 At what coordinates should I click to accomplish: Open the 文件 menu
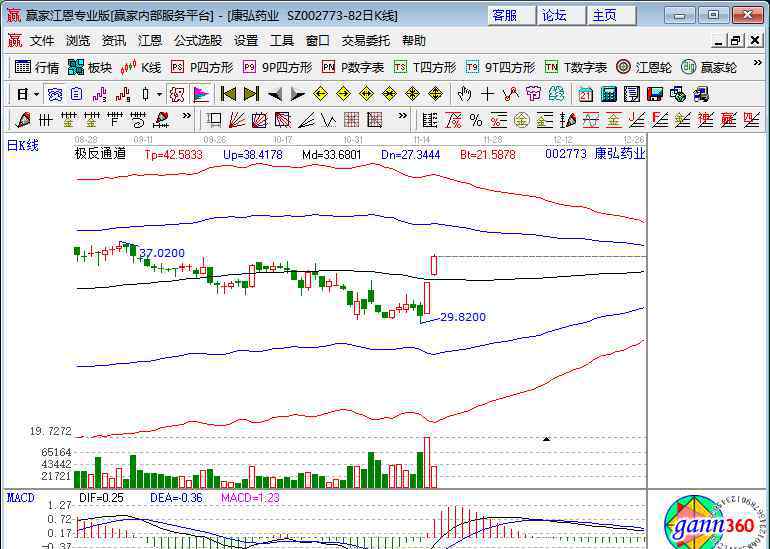42,41
